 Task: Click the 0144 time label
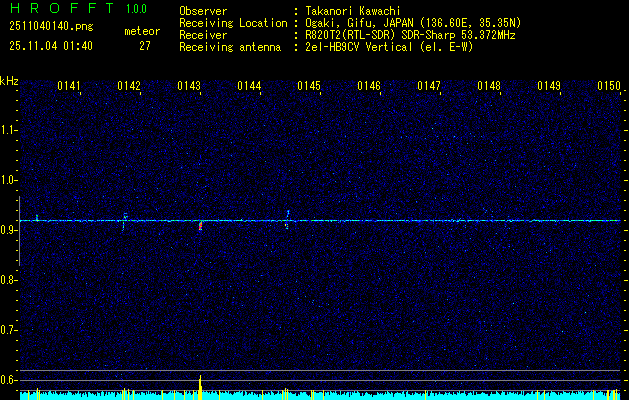[x=249, y=86]
